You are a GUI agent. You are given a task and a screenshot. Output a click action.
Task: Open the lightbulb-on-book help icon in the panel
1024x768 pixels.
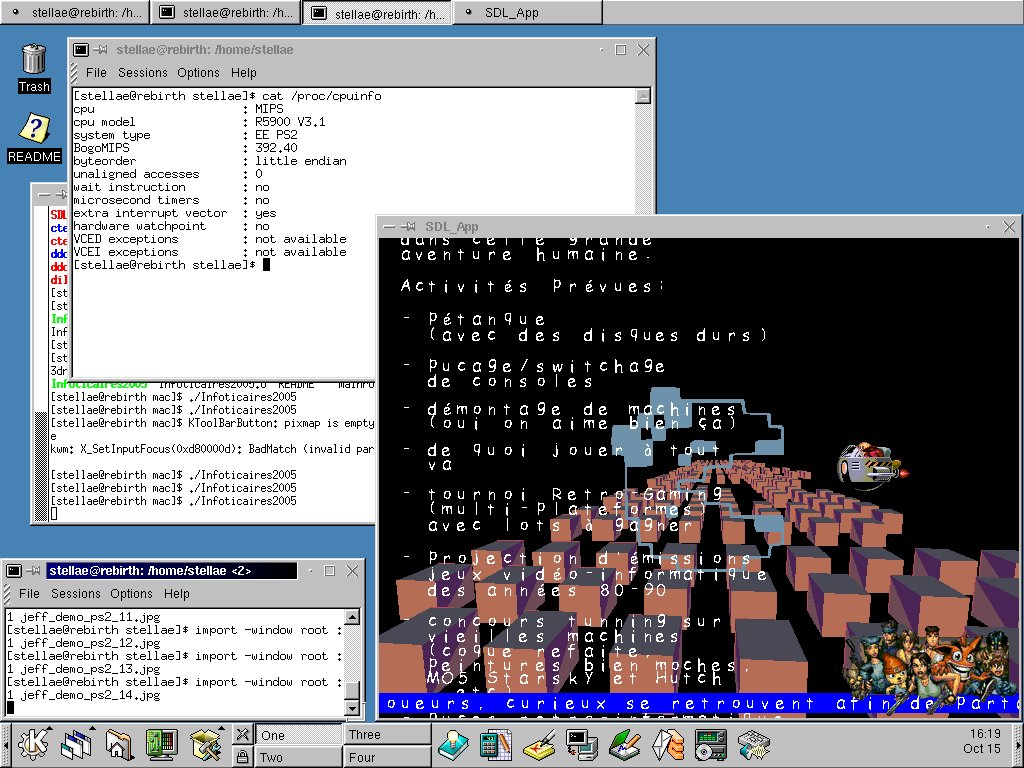[x=453, y=744]
